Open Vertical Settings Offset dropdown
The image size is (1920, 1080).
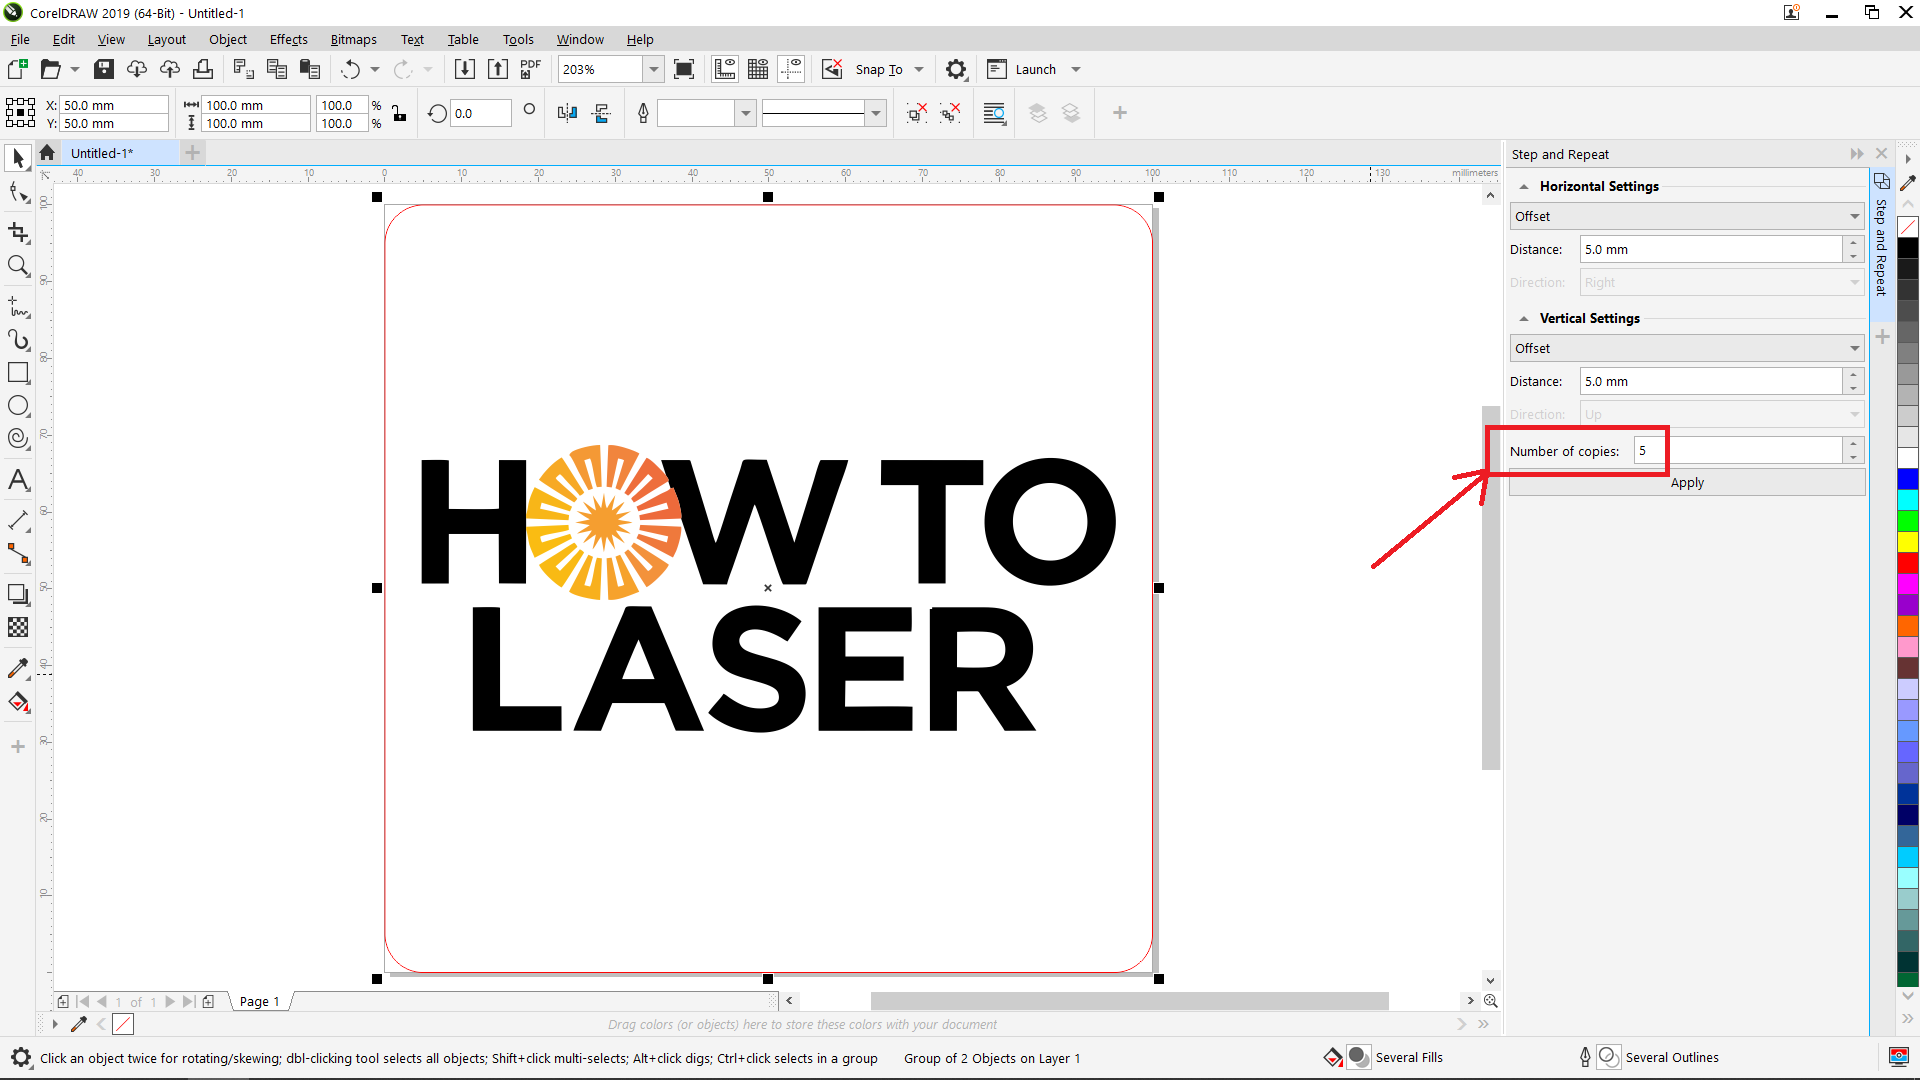pyautogui.click(x=1687, y=348)
